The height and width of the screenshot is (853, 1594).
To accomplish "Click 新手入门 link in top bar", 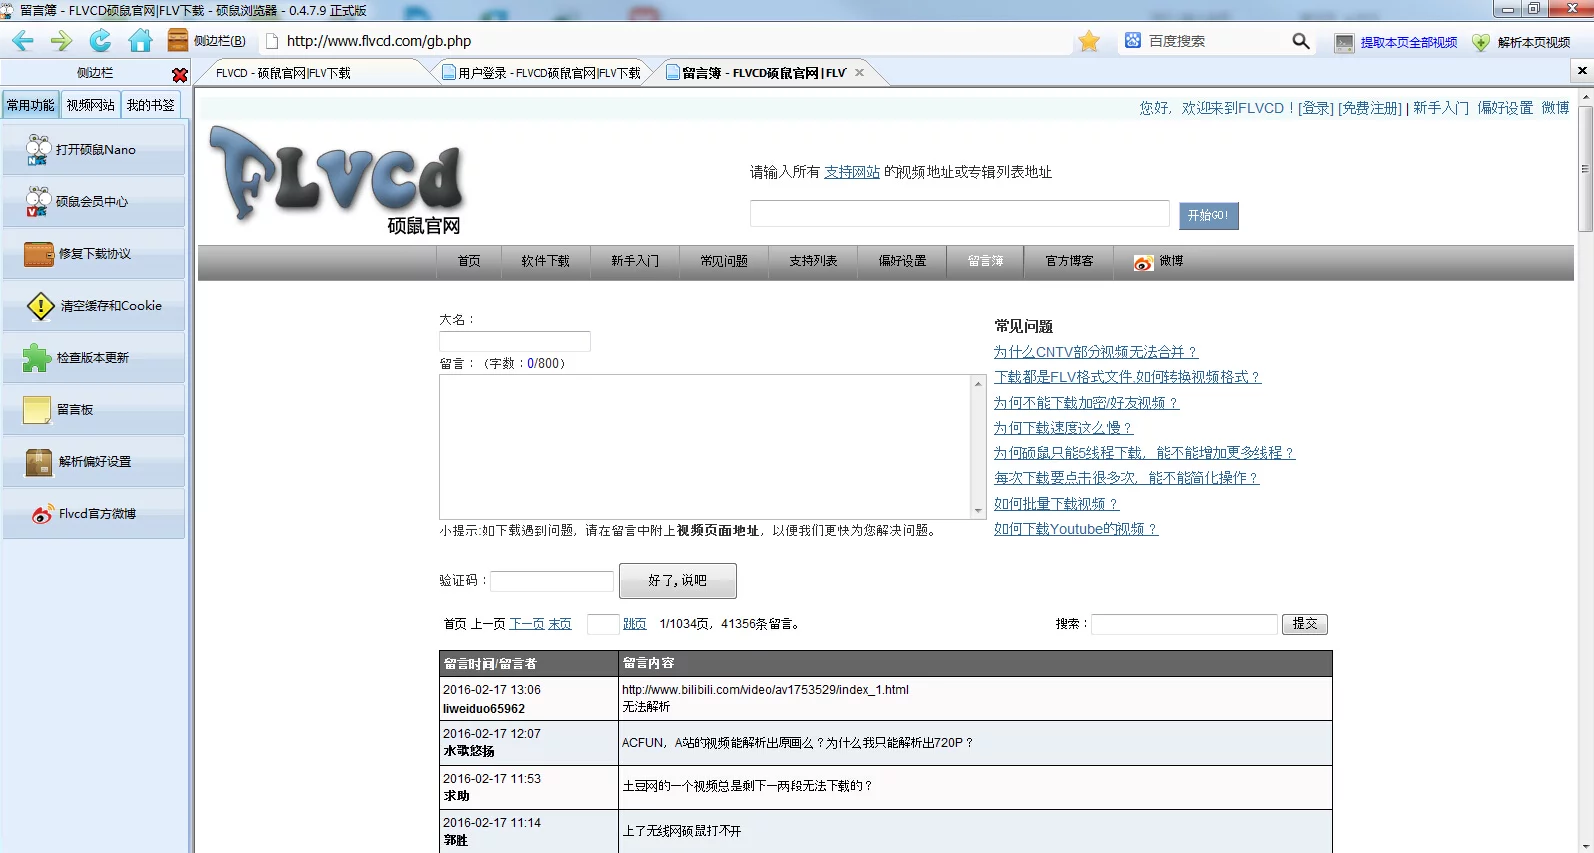I will (1441, 108).
